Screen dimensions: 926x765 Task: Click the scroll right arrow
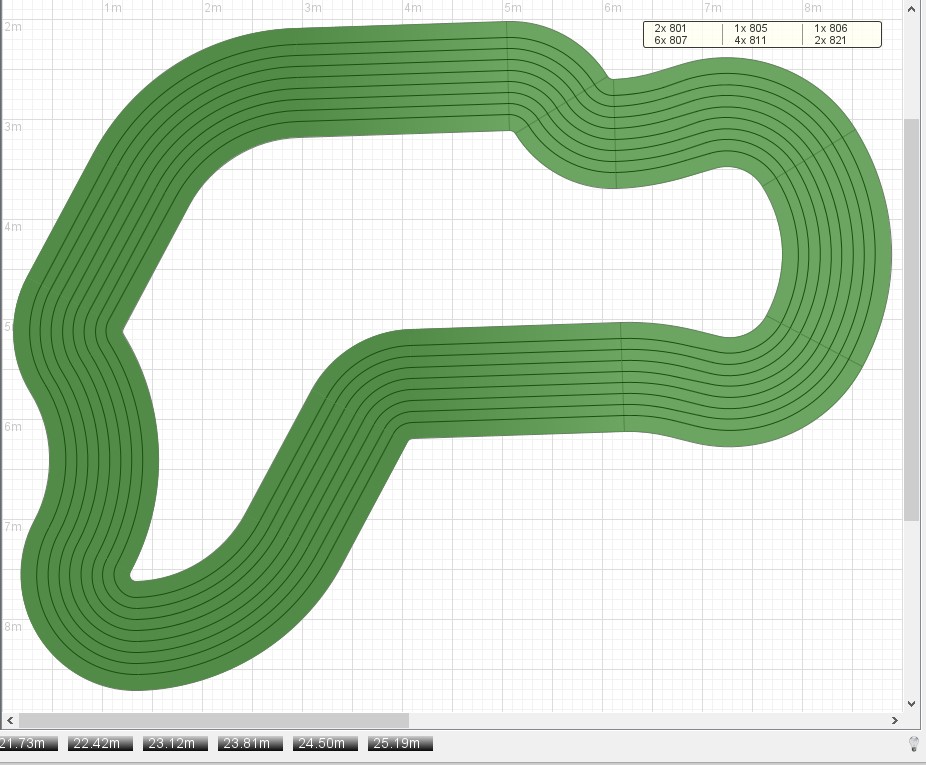point(894,720)
